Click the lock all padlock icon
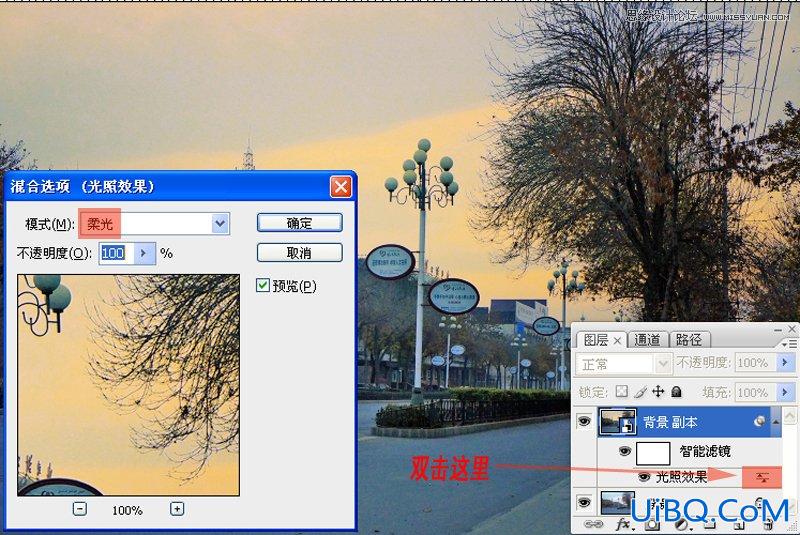Viewport: 800px width, 535px height. [677, 392]
